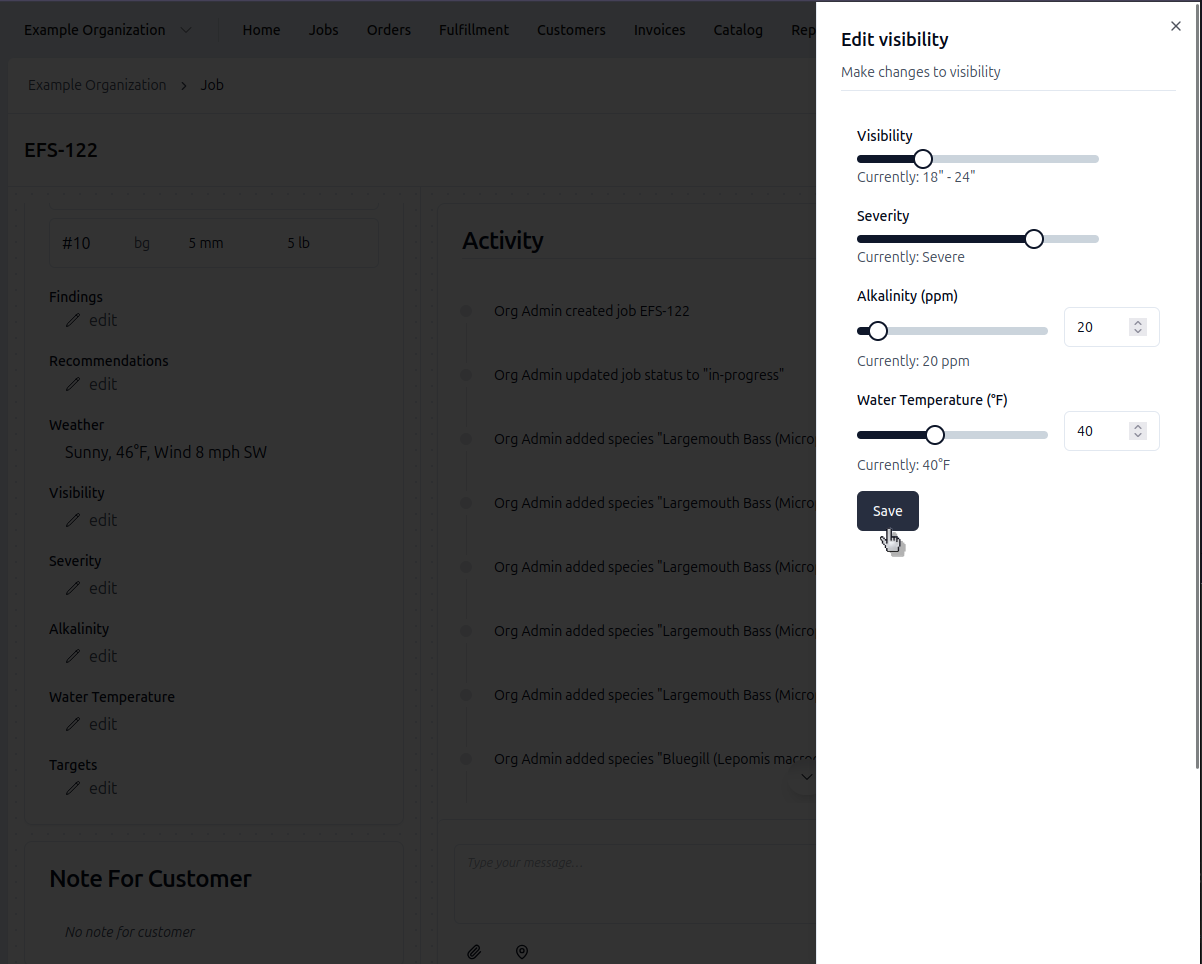Click the Visibility slider handle
This screenshot has width=1202, height=964.
(923, 159)
